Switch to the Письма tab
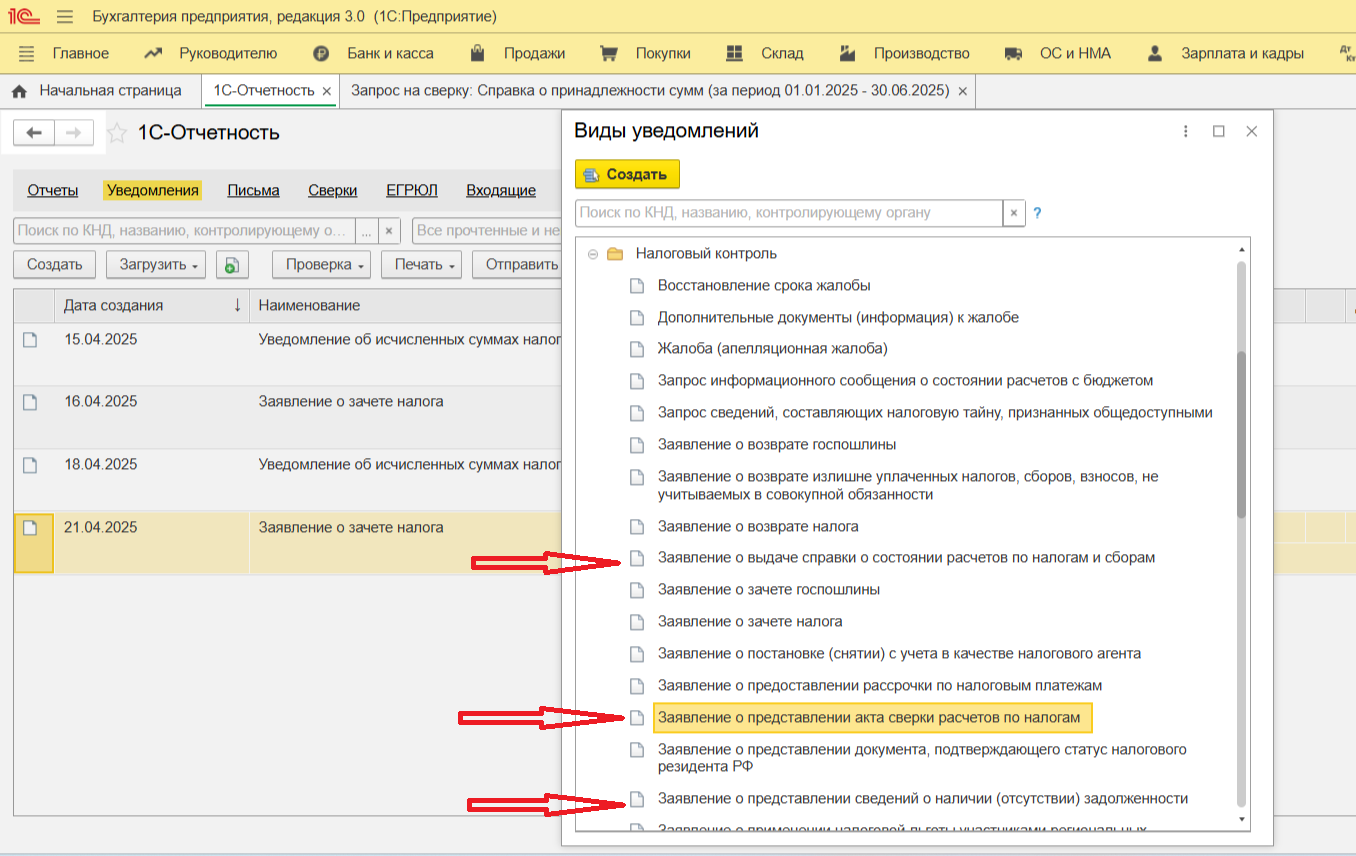 click(x=253, y=190)
